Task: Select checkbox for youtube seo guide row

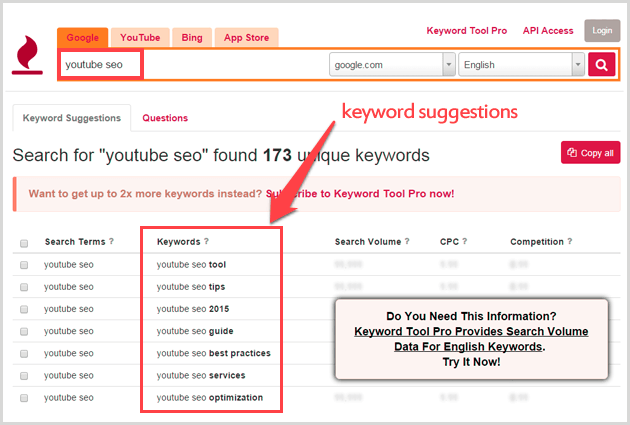Action: [x=24, y=331]
